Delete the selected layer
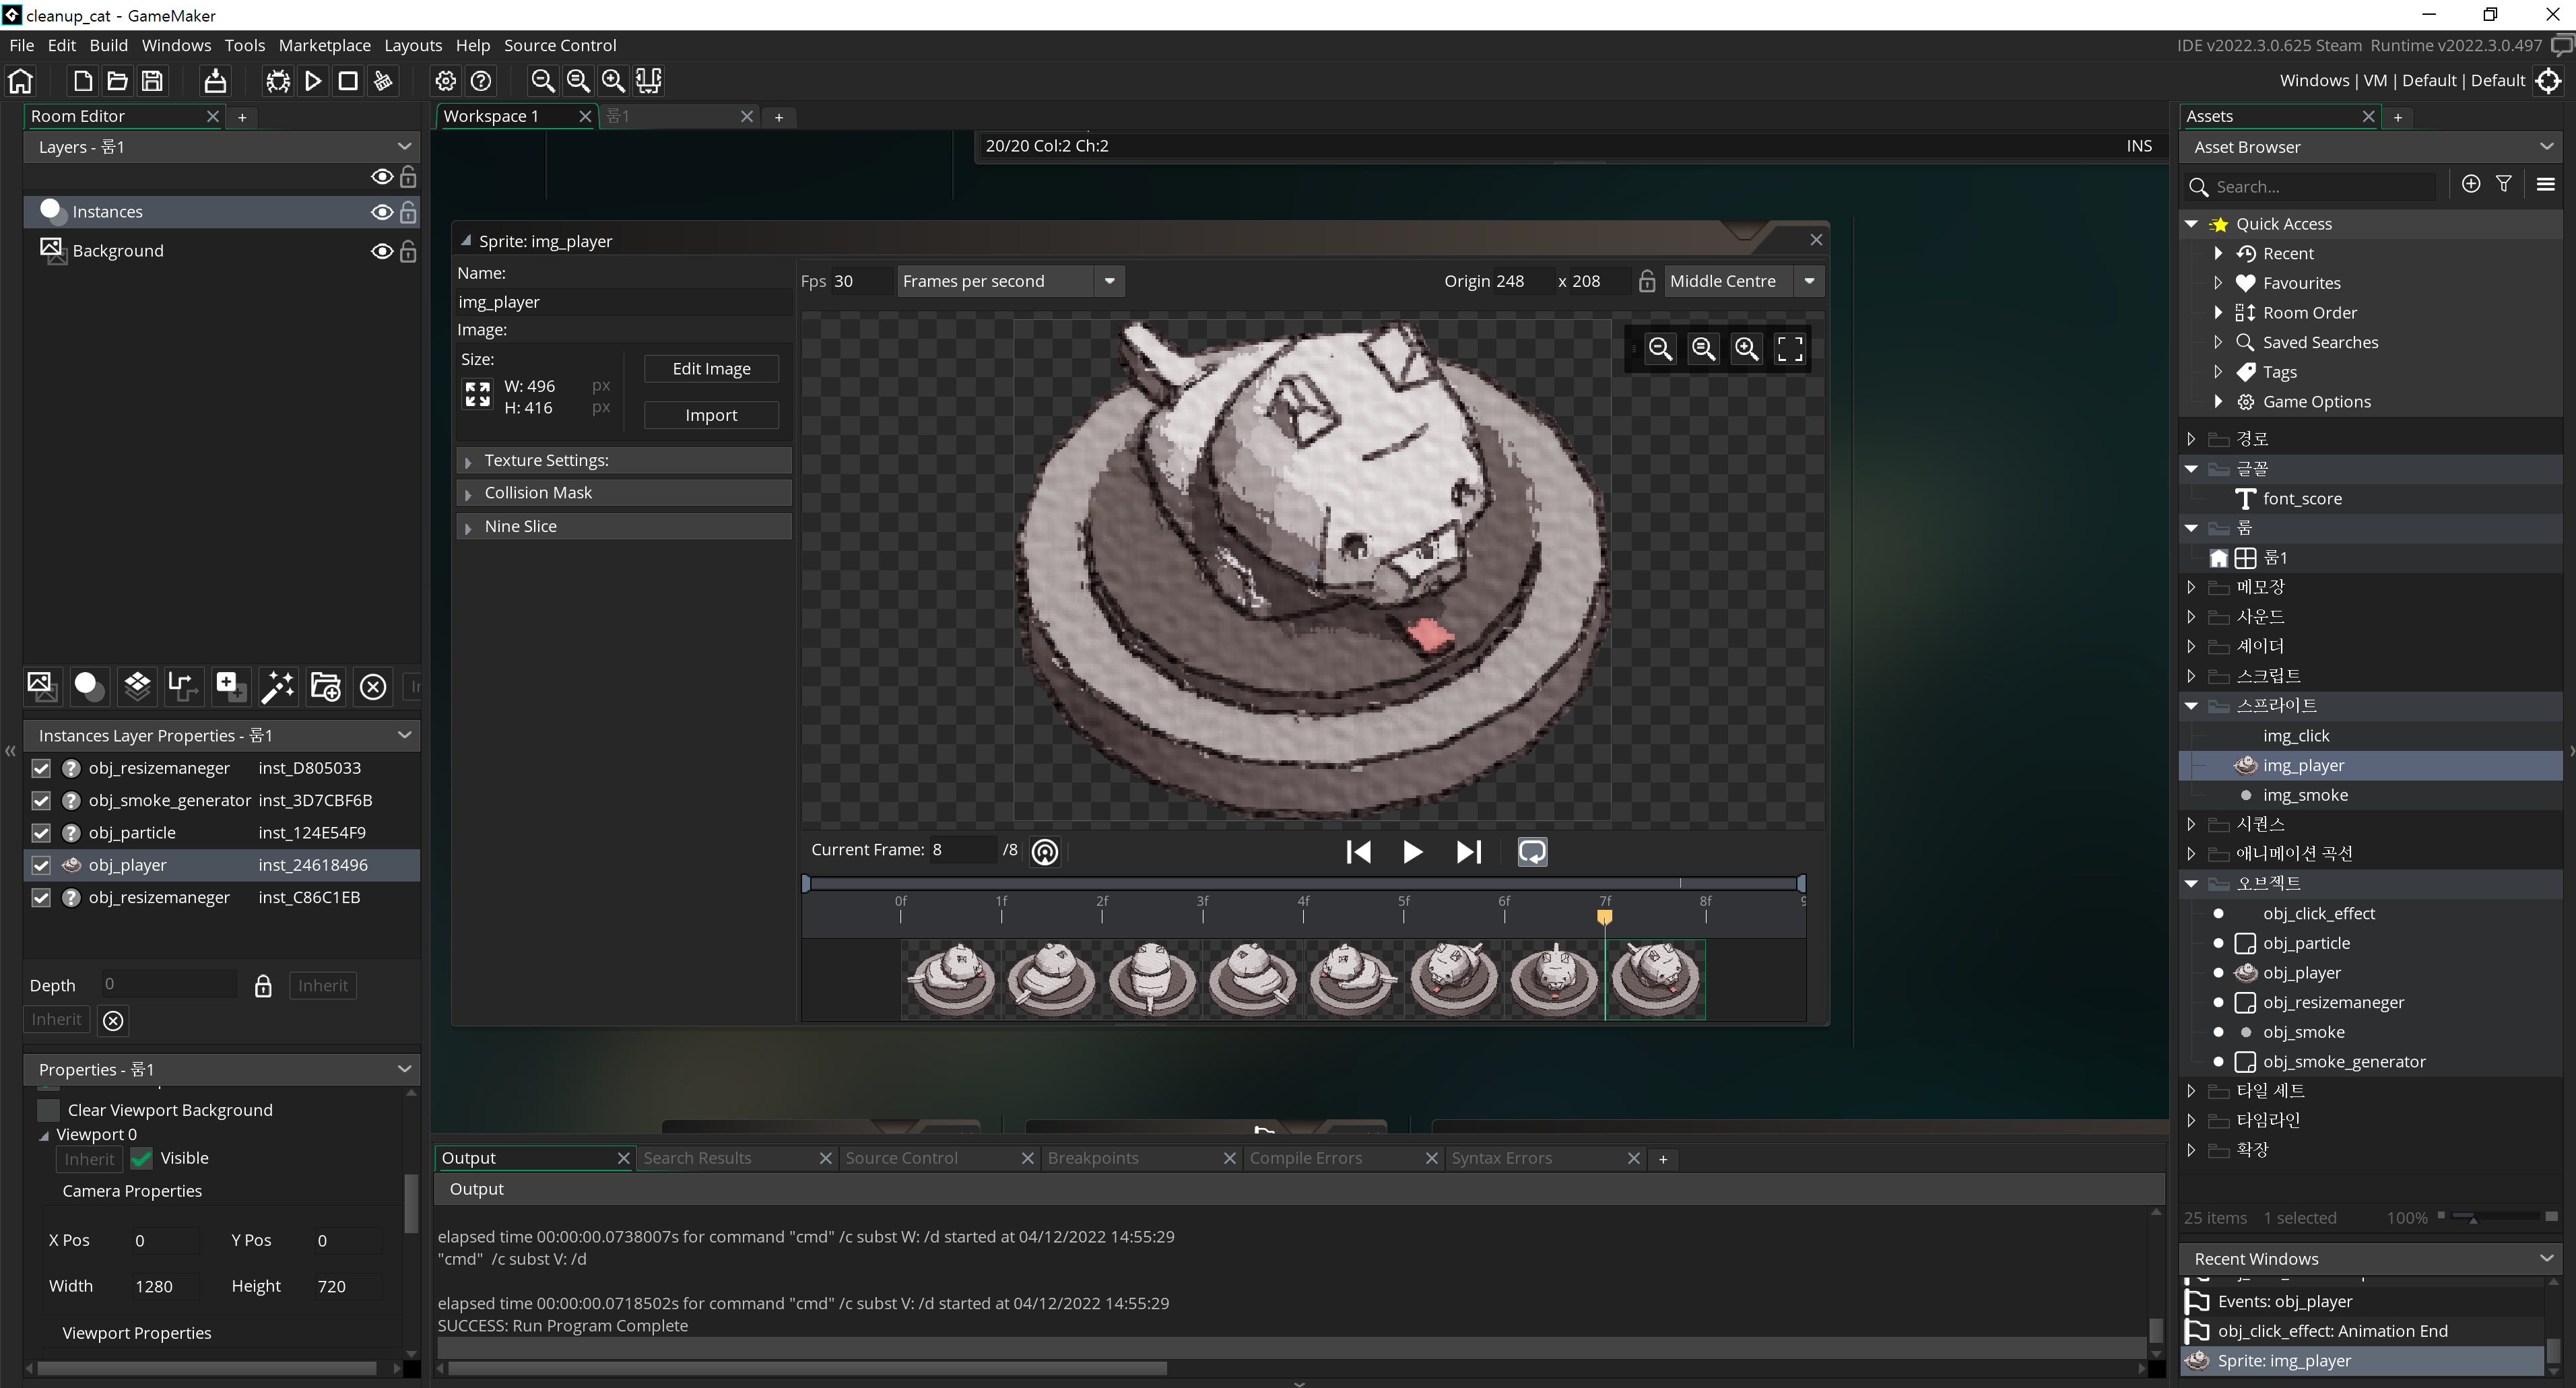The height and width of the screenshot is (1388, 2576). (x=373, y=687)
